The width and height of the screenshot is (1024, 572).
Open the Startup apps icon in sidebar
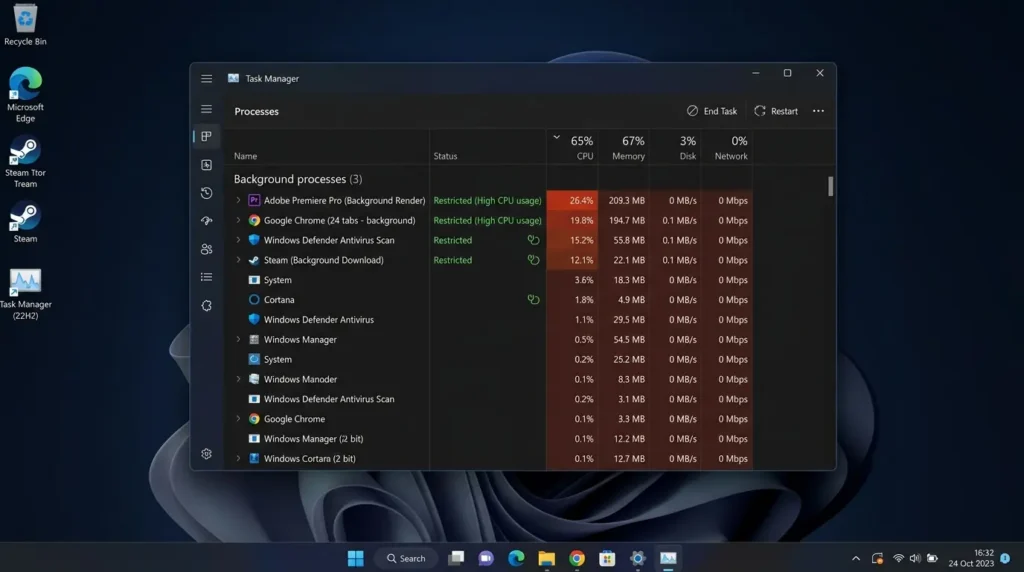tap(206, 221)
